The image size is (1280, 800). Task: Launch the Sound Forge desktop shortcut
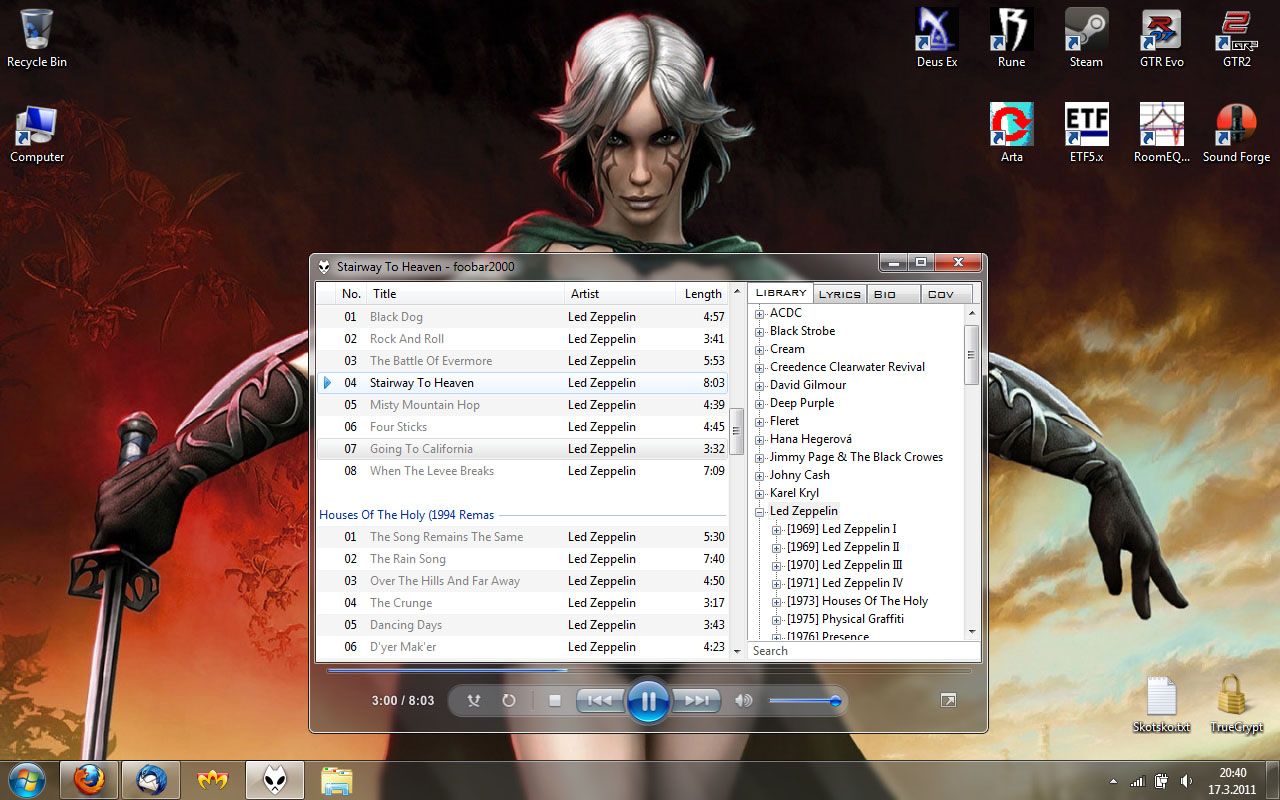pyautogui.click(x=1236, y=134)
